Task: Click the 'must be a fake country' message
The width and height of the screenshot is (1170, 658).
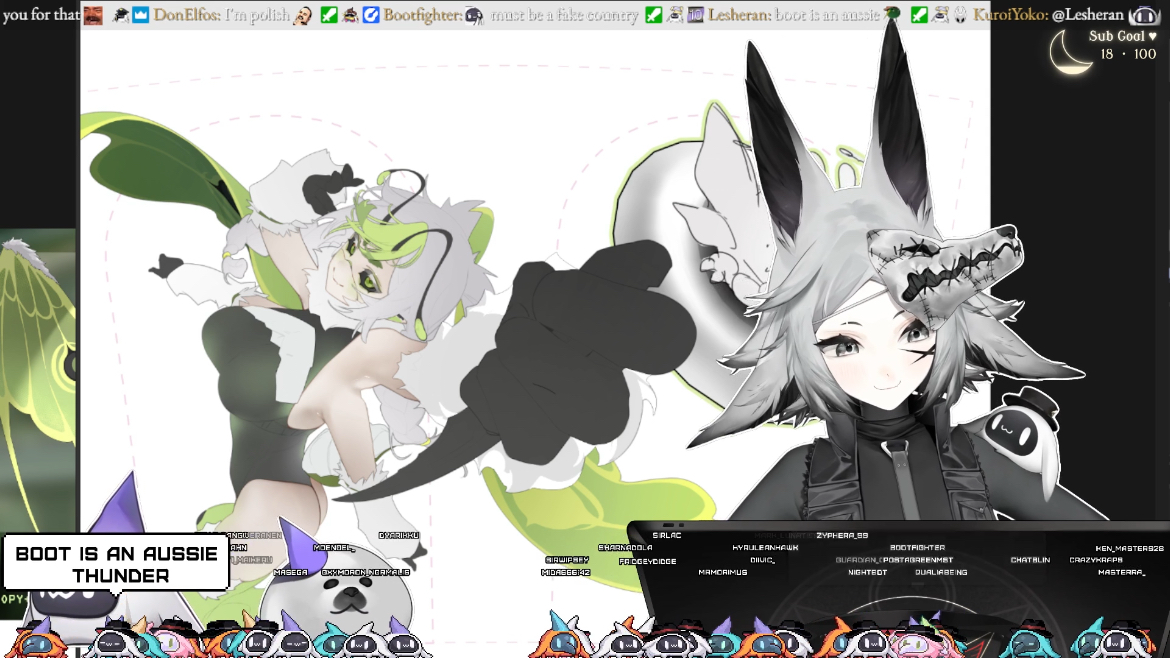Action: pos(564,14)
